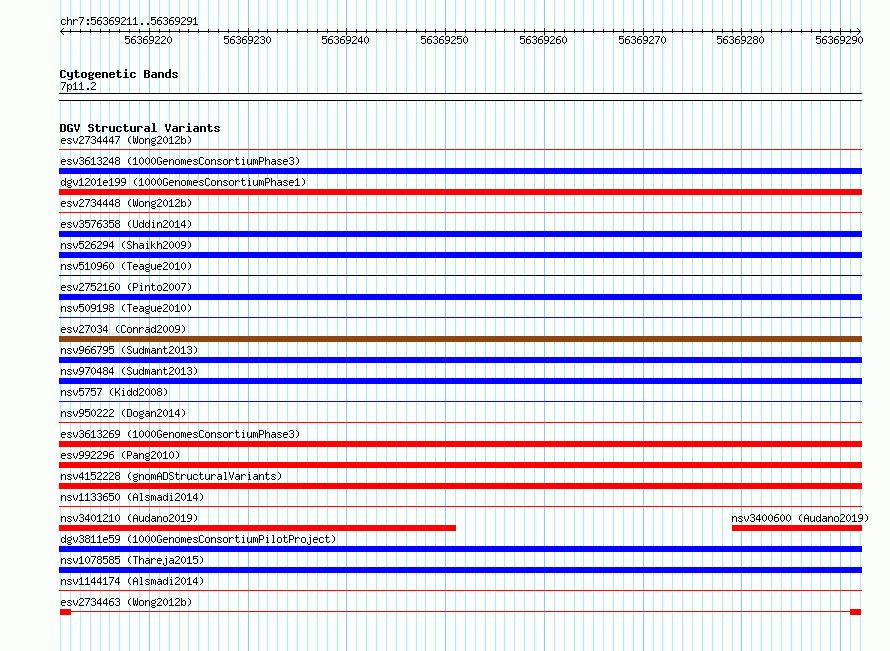
Task: Select the nsv4152228 (gnomADStructuralVariants) label
Action: (x=171, y=476)
